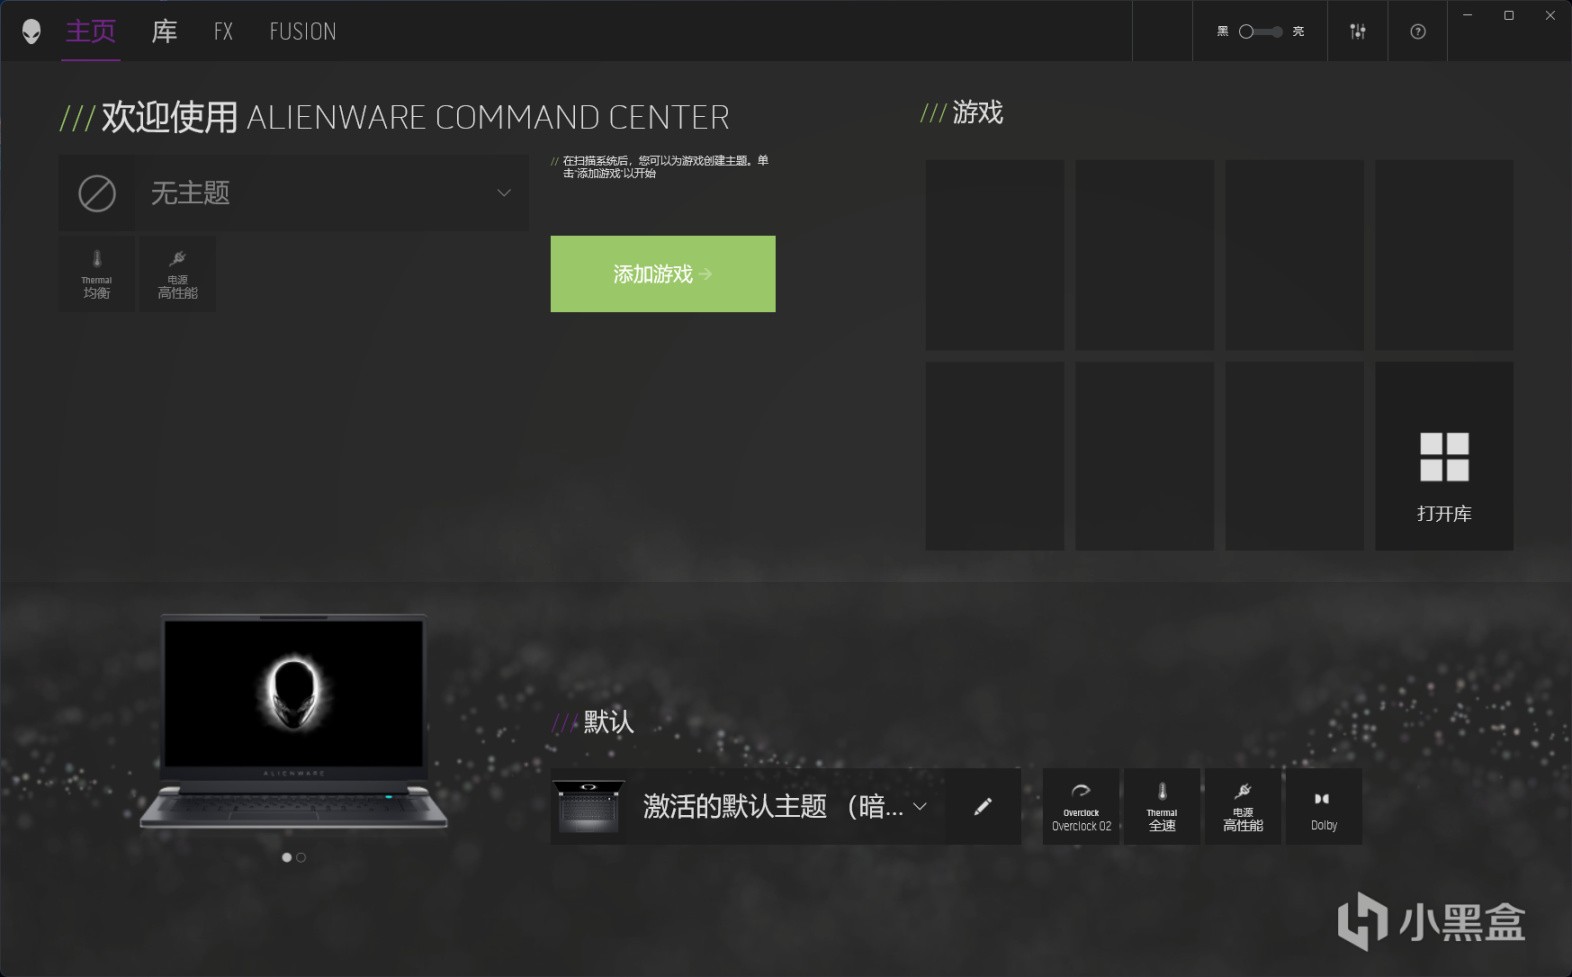Select the first carousel dot under laptop

[x=287, y=857]
